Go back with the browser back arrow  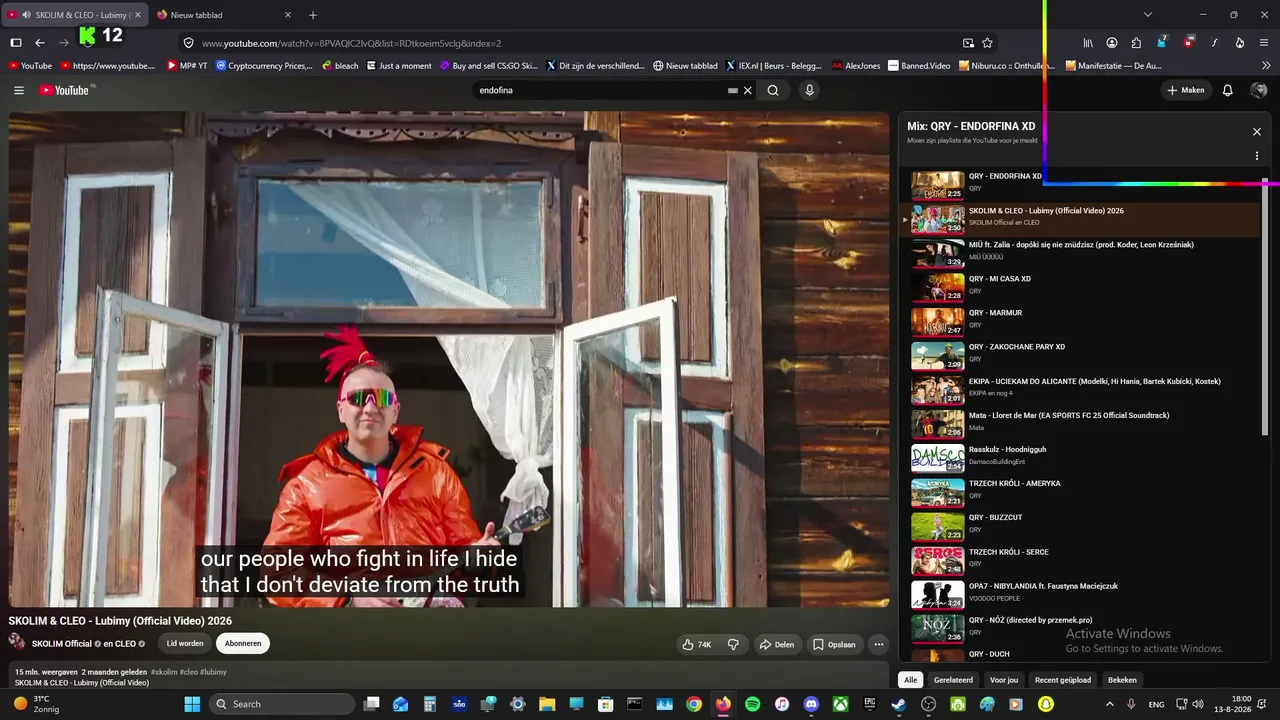40,43
